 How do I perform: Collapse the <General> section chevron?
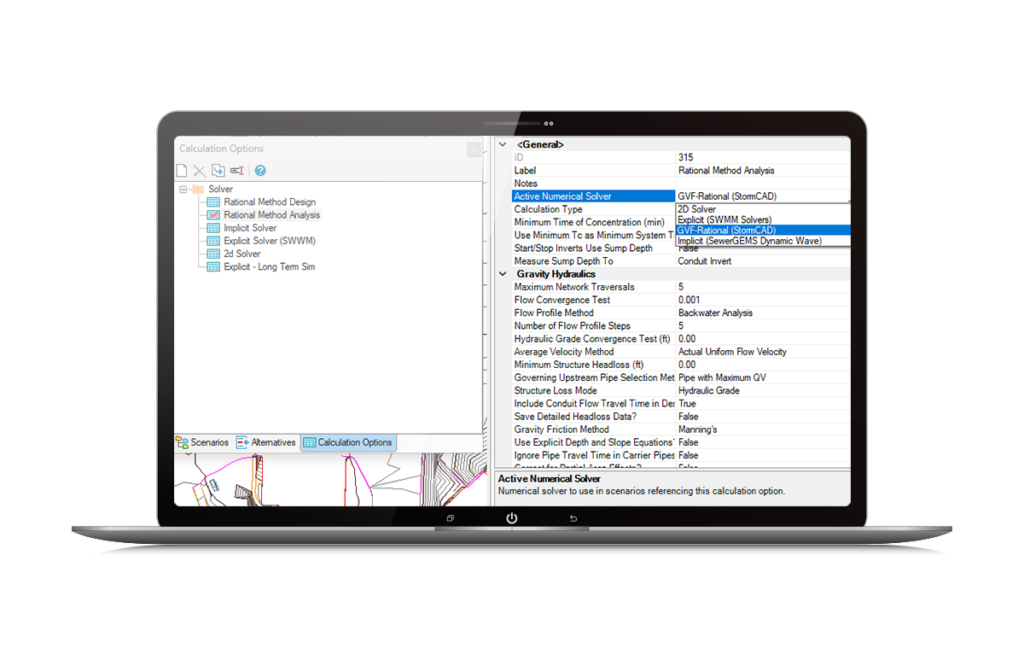tap(501, 144)
